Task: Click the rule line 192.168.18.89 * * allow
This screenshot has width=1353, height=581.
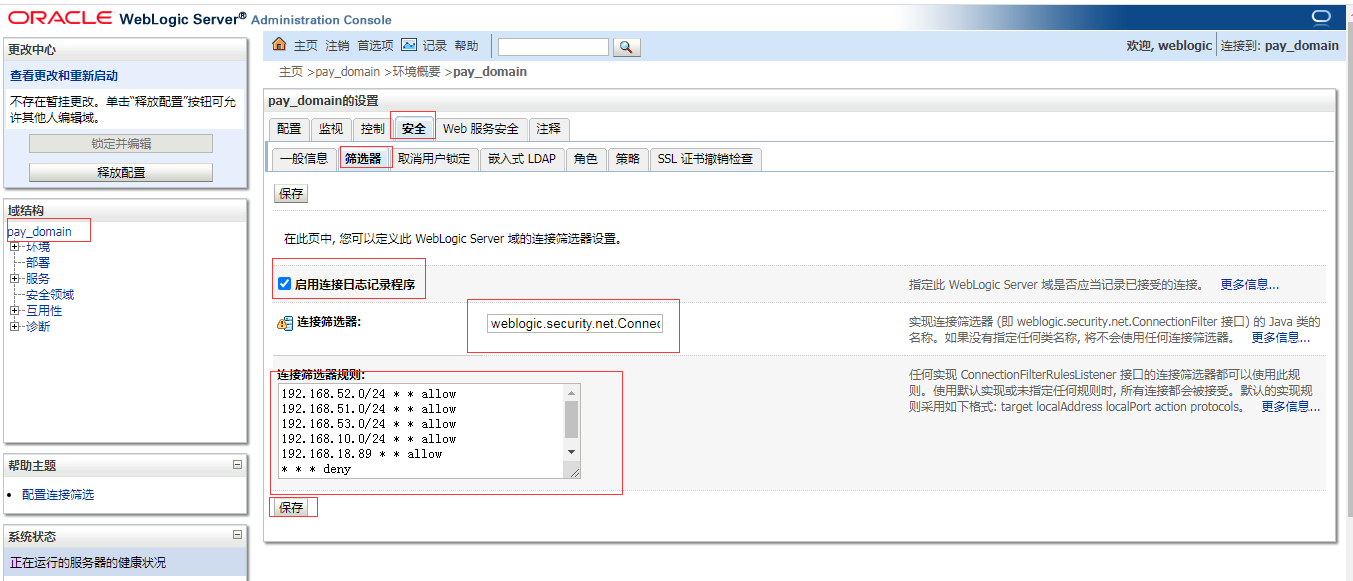Action: (361, 454)
